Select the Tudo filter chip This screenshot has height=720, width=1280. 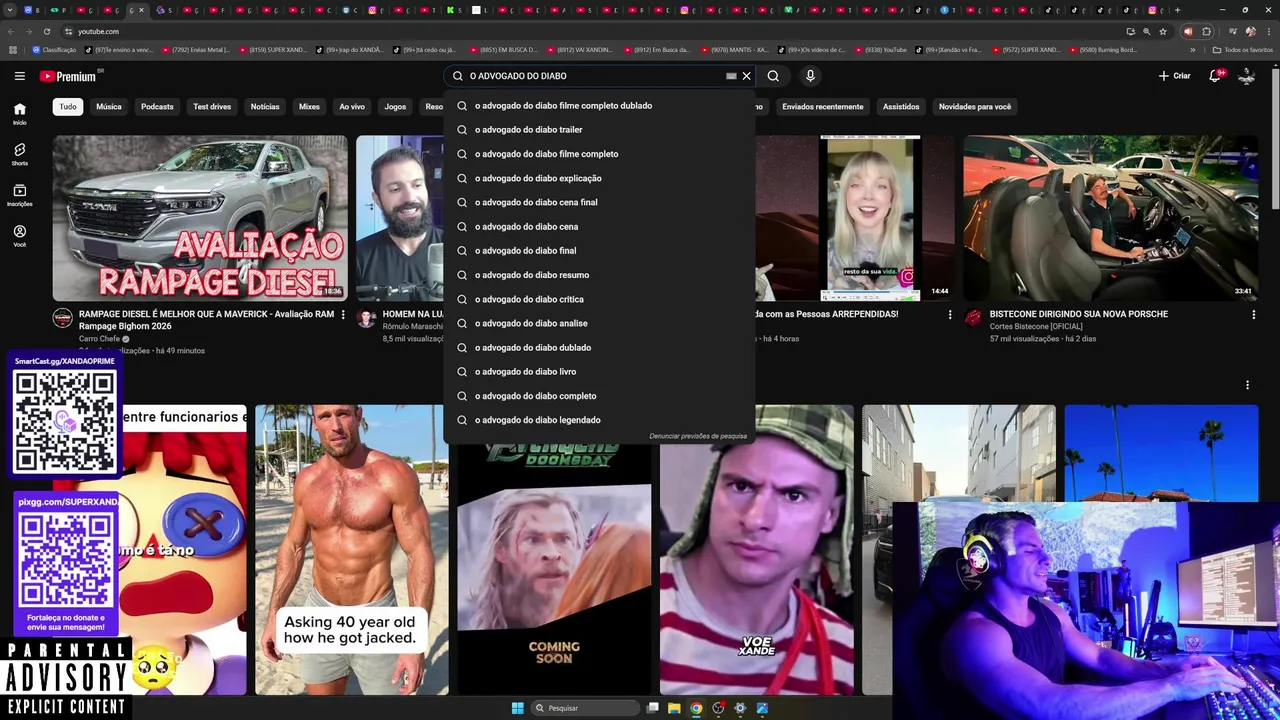(x=67, y=107)
